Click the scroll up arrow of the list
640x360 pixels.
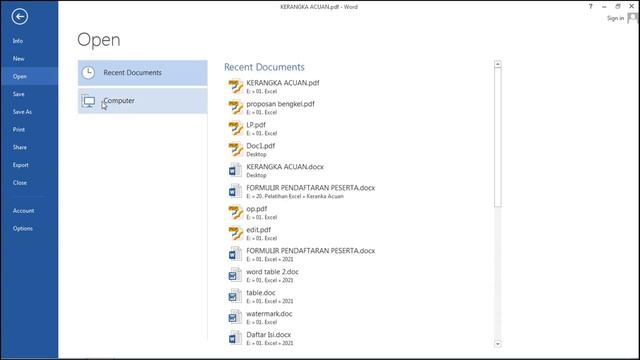point(498,64)
